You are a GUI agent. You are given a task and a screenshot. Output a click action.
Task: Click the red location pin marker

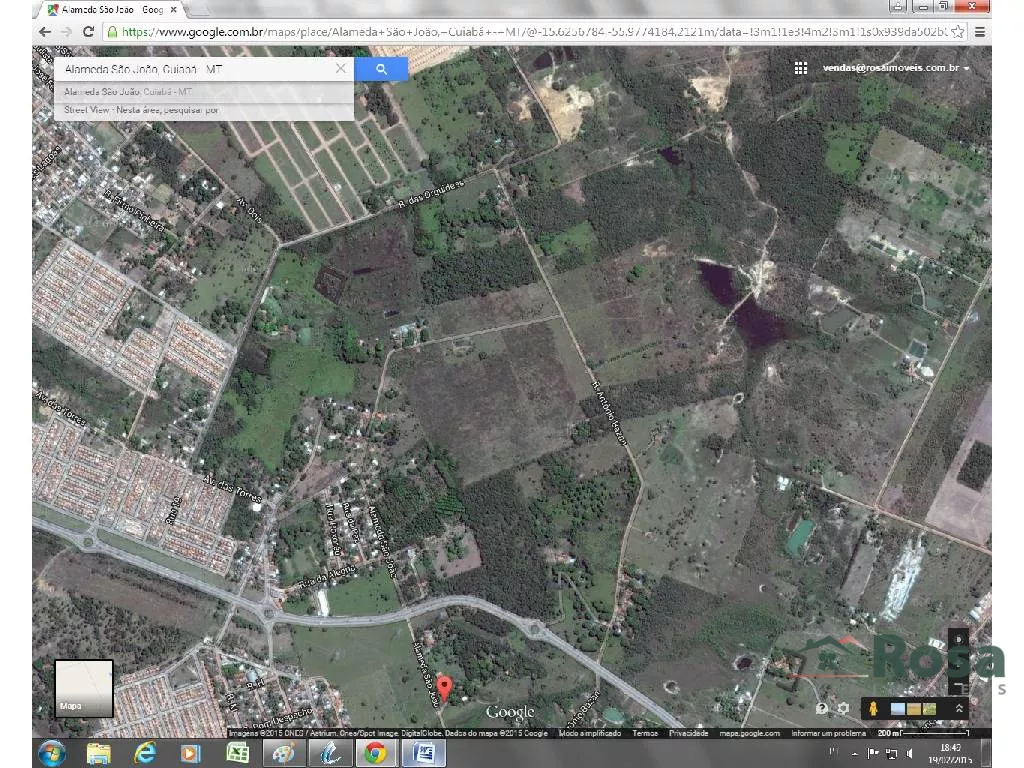[446, 687]
